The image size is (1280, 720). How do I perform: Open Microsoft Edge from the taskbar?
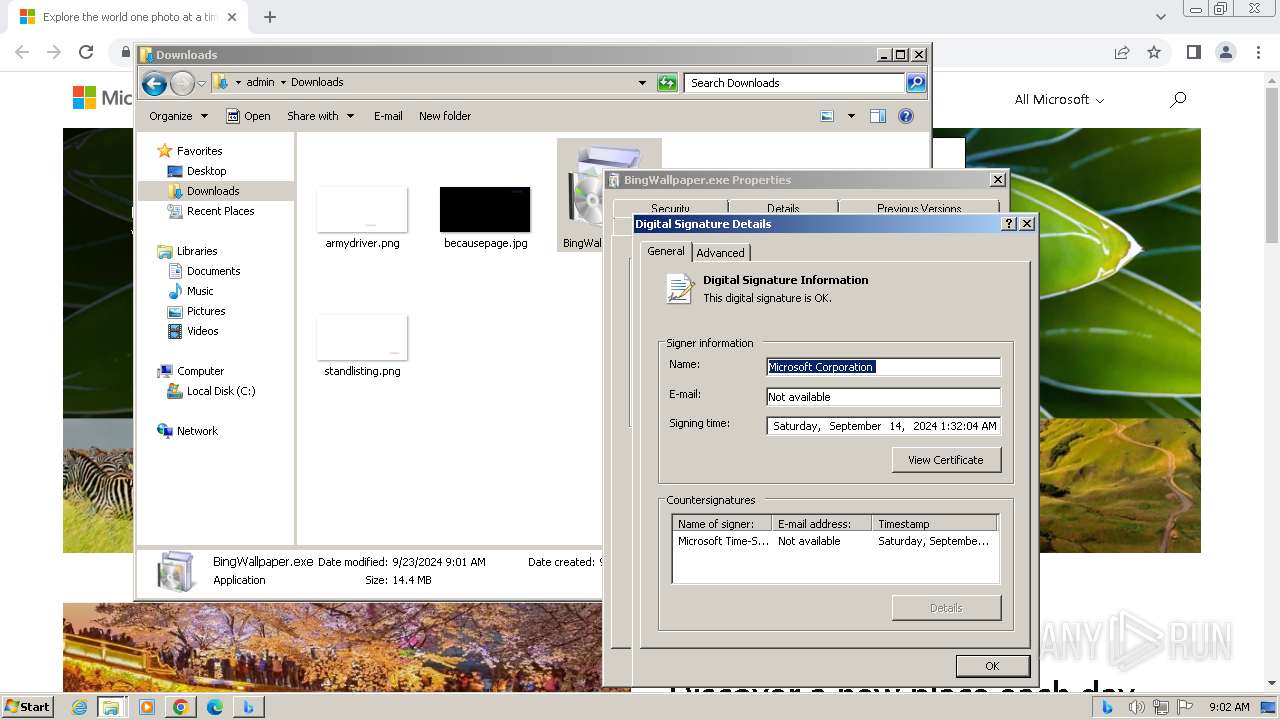pos(215,707)
